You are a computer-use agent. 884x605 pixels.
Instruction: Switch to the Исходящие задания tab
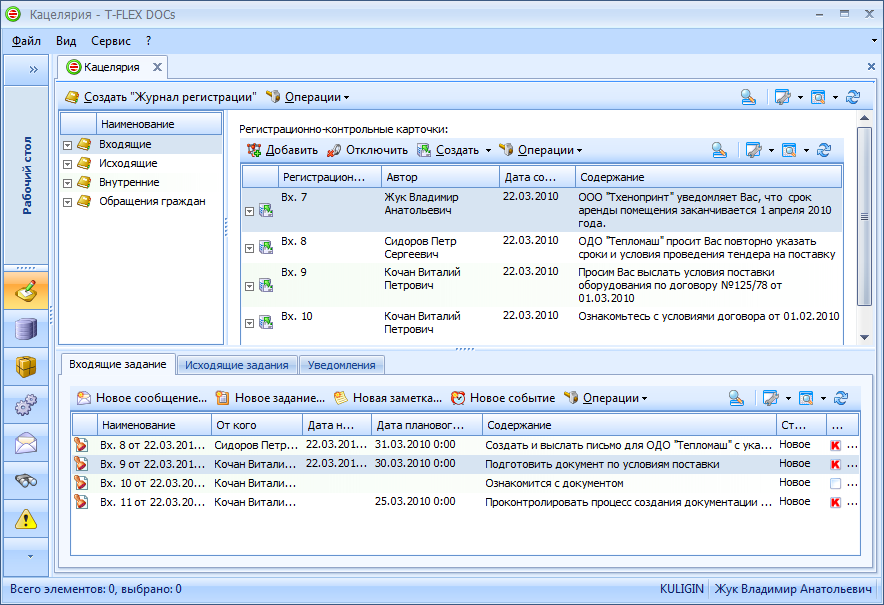pos(237,365)
